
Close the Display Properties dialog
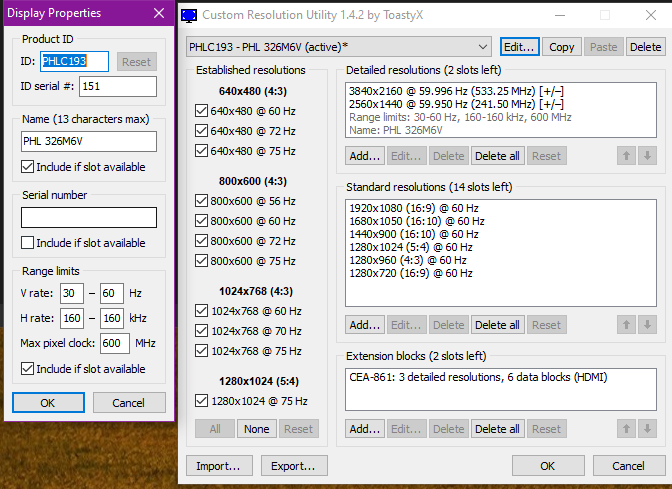[159, 13]
